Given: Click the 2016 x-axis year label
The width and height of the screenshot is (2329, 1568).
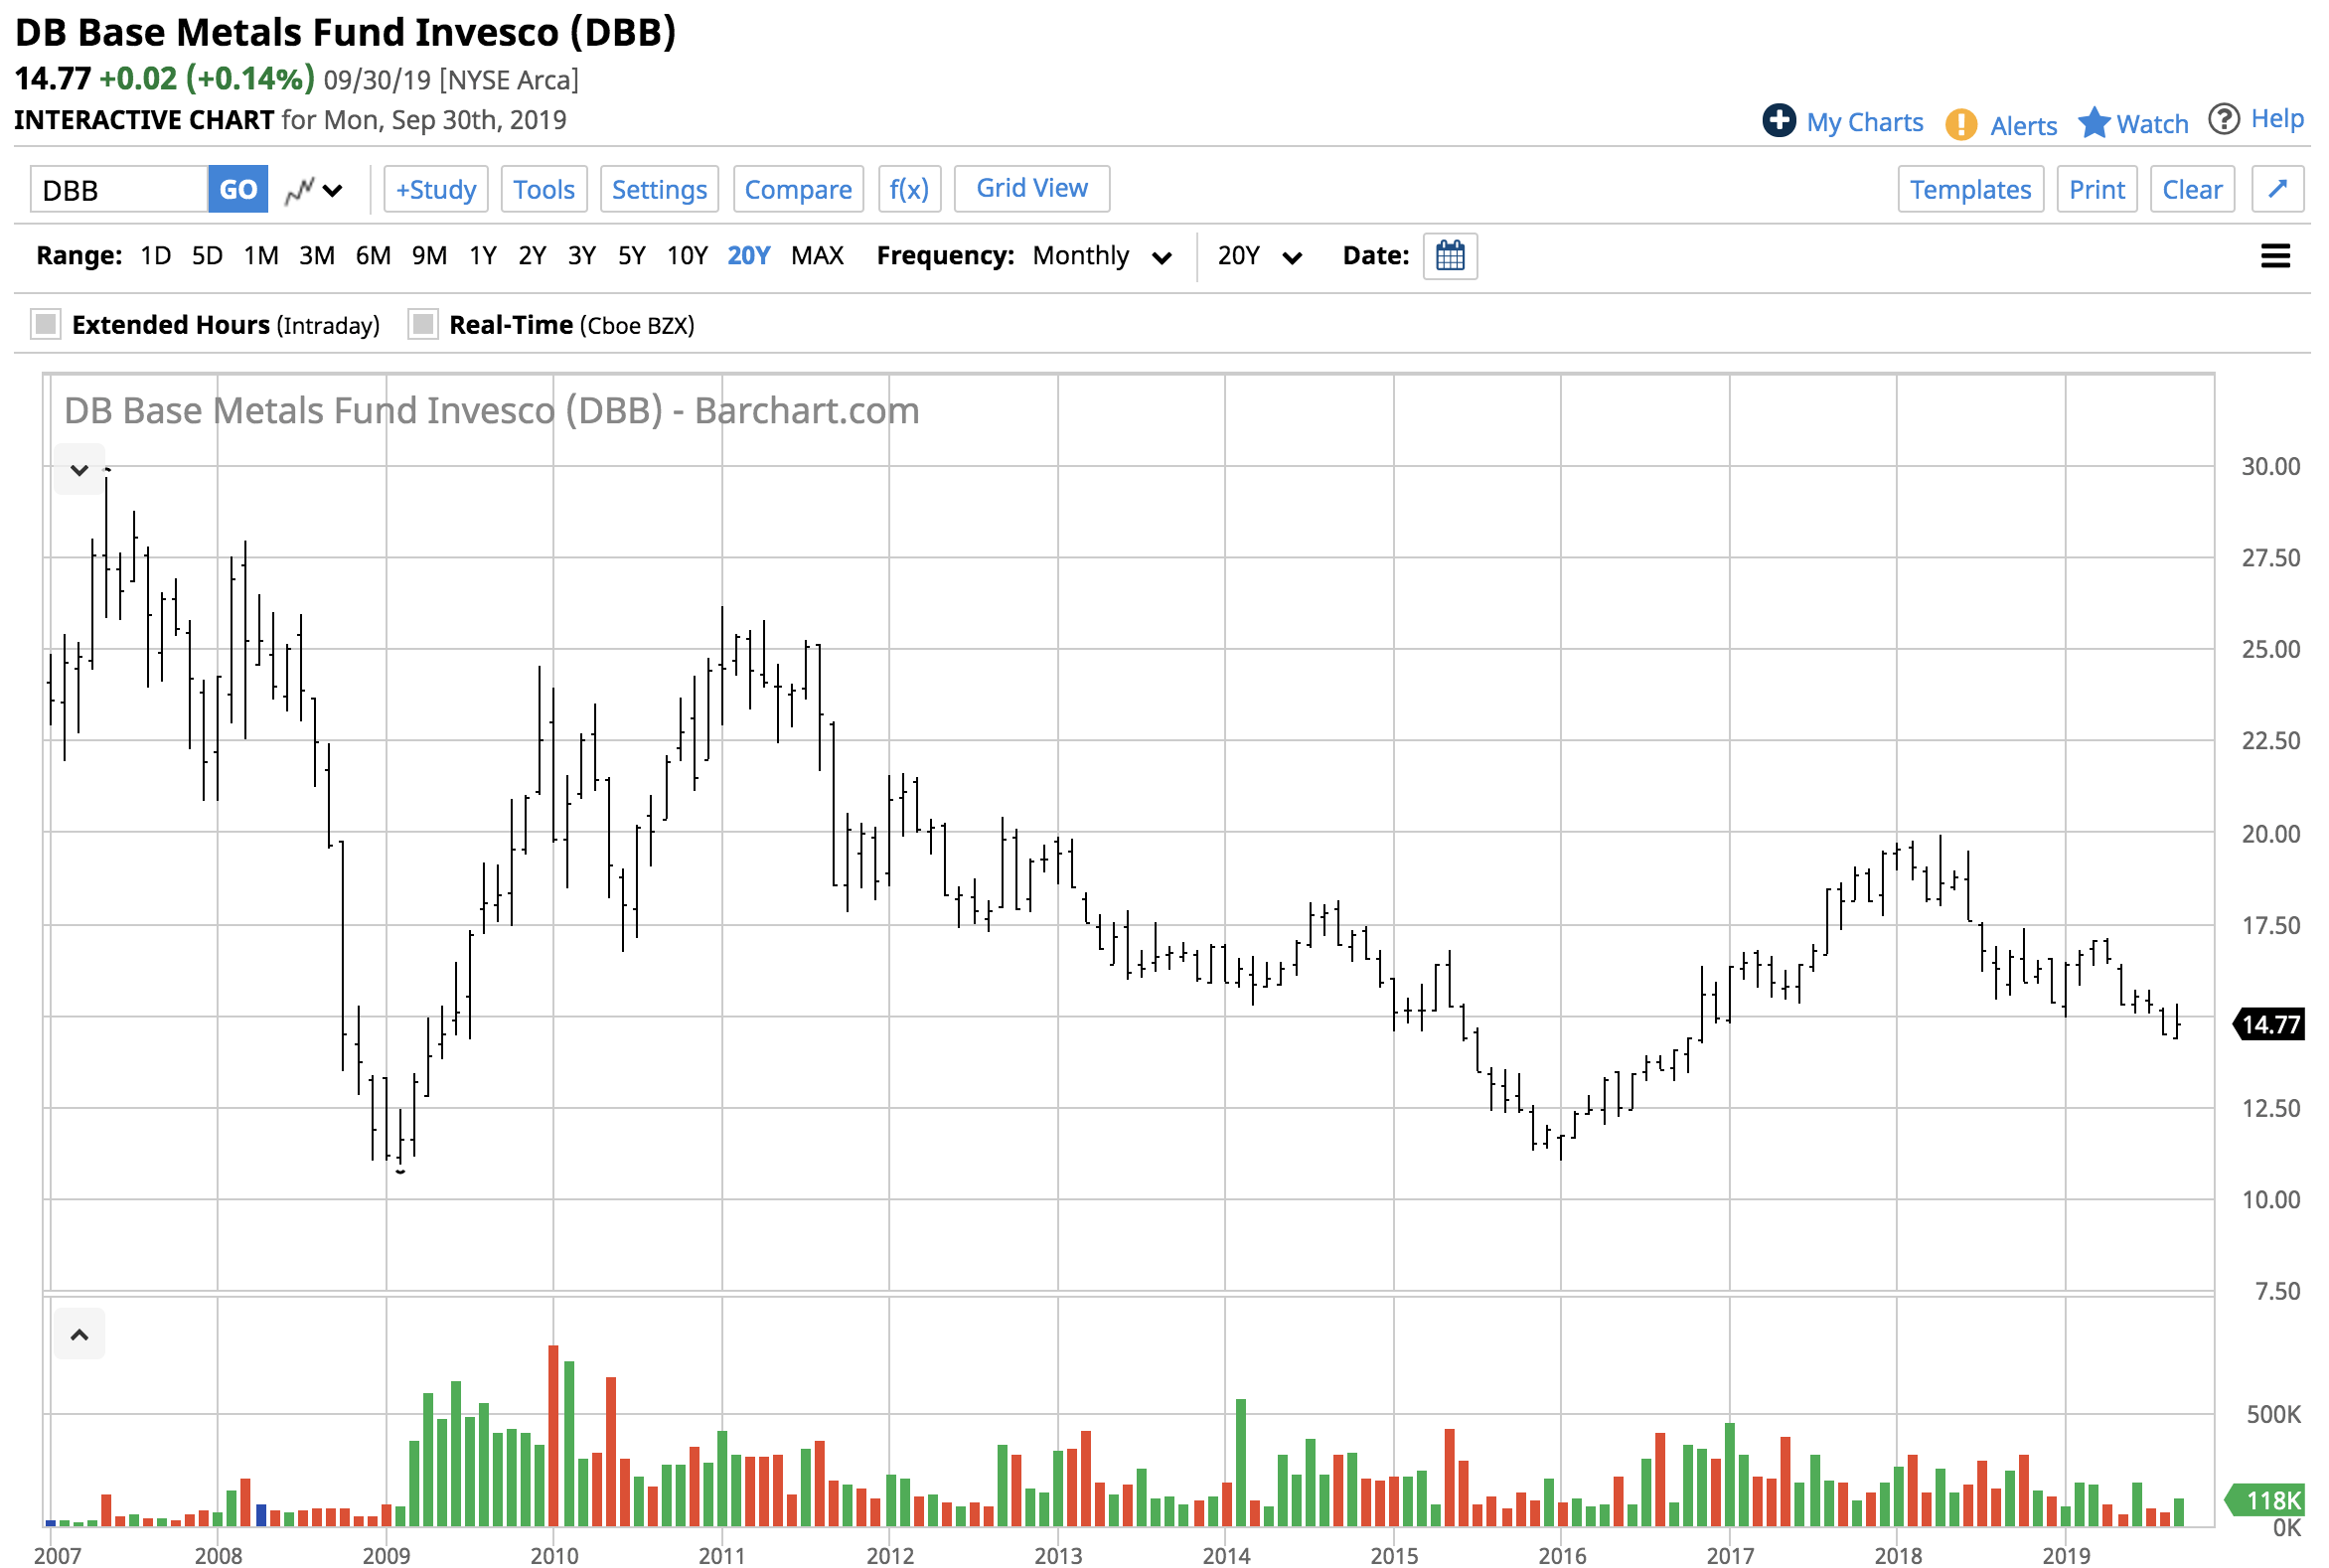Looking at the screenshot, I should click(1562, 1555).
